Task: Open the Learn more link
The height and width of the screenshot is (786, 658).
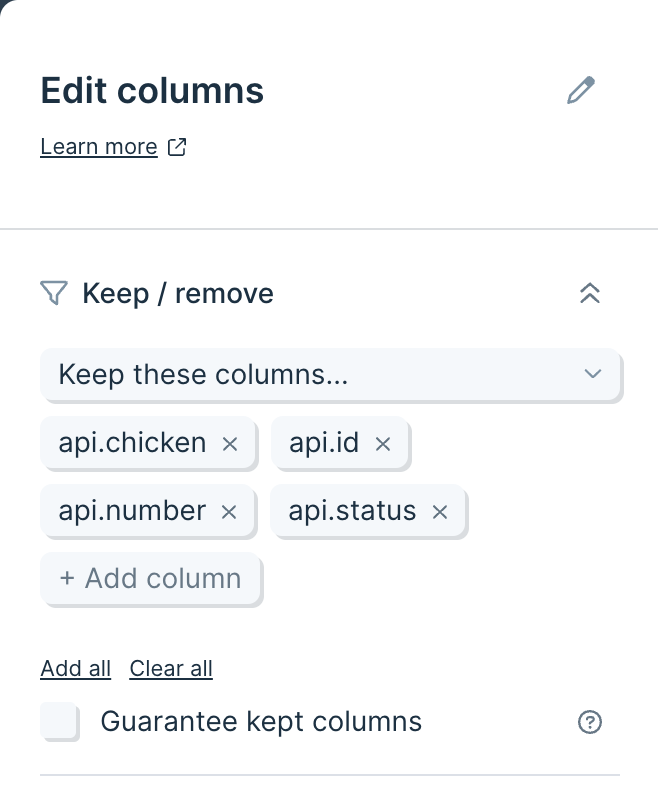Action: [x=98, y=147]
